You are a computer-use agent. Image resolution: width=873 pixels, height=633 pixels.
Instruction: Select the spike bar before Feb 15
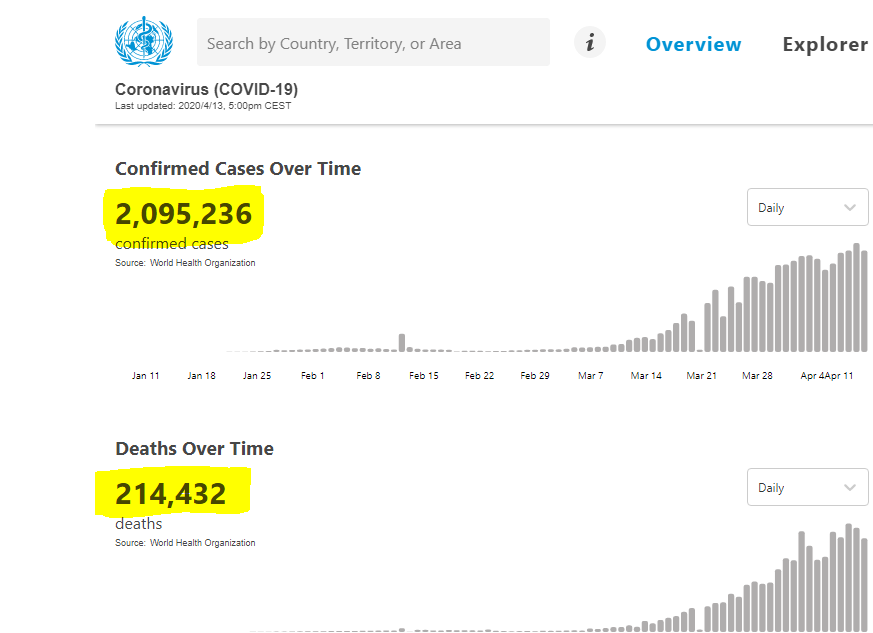[402, 343]
